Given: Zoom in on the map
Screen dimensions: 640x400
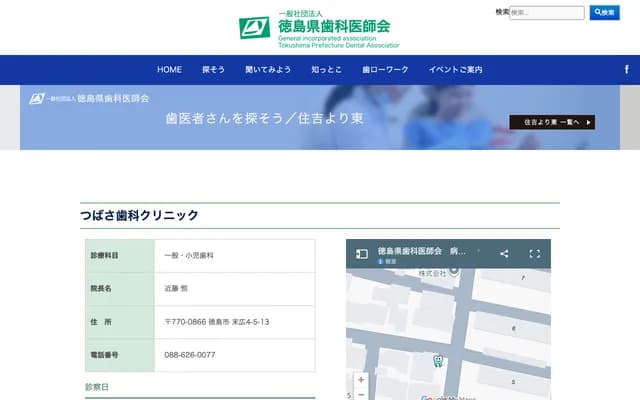Looking at the screenshot, I should 361,380.
